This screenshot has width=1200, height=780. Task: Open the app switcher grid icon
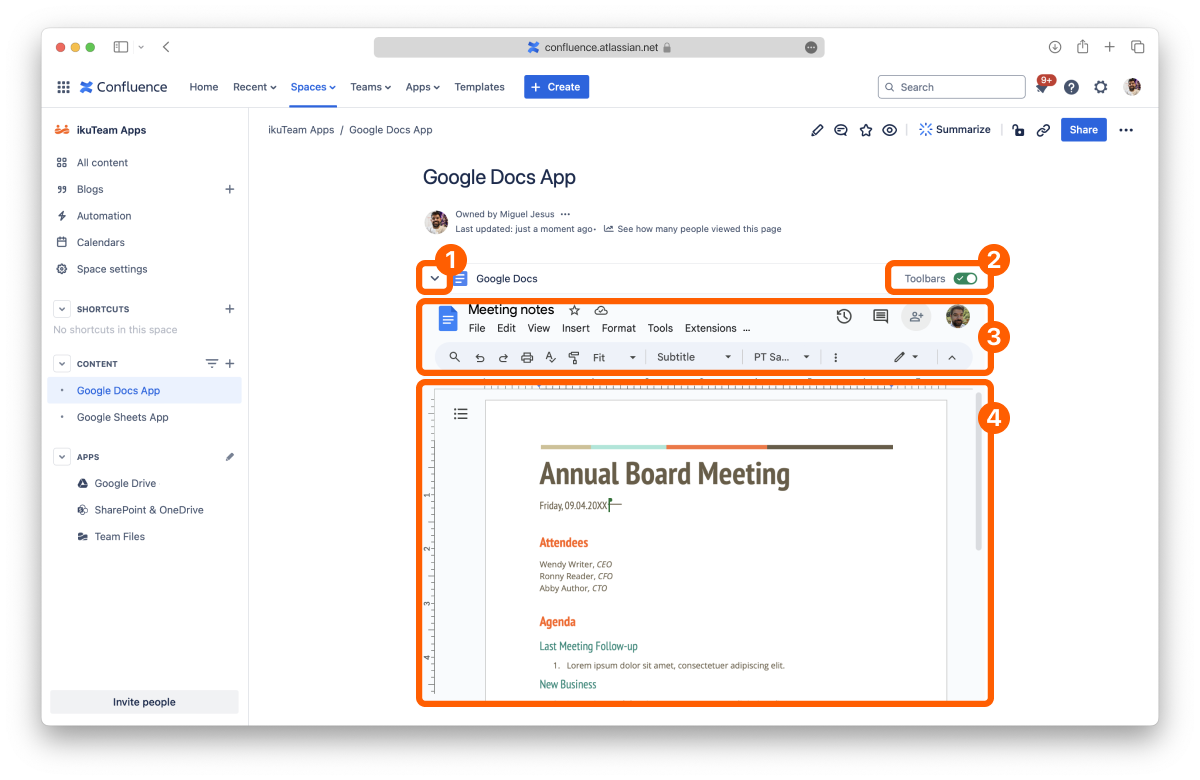point(63,87)
